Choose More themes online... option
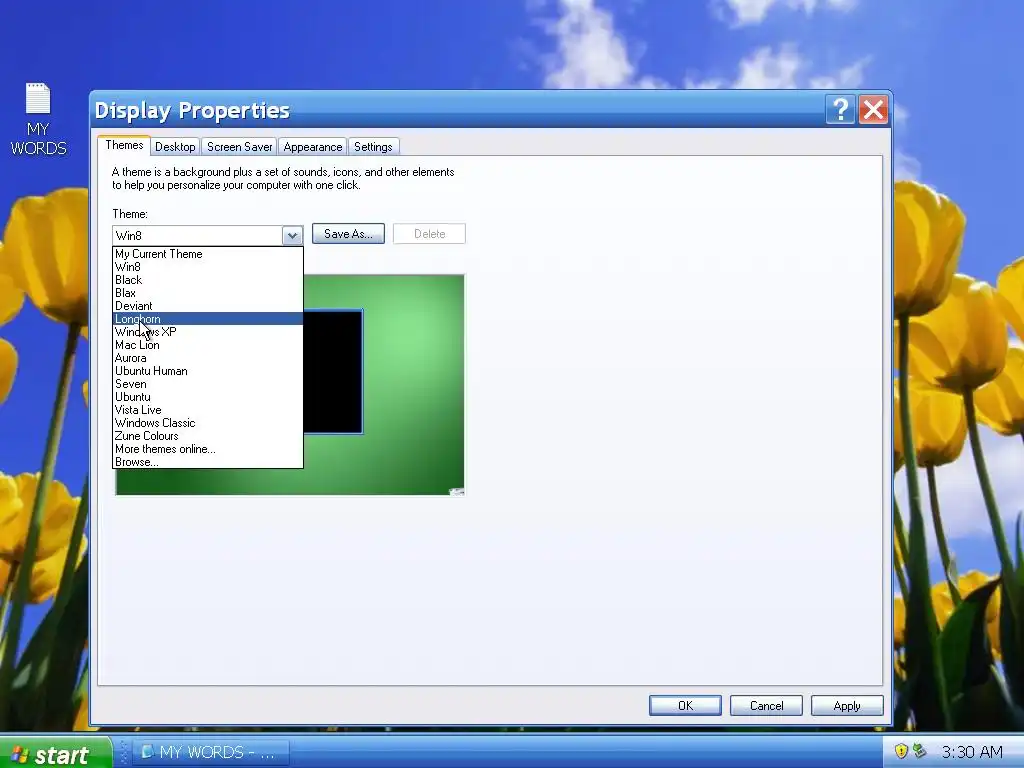This screenshot has width=1024, height=768. tap(208, 449)
